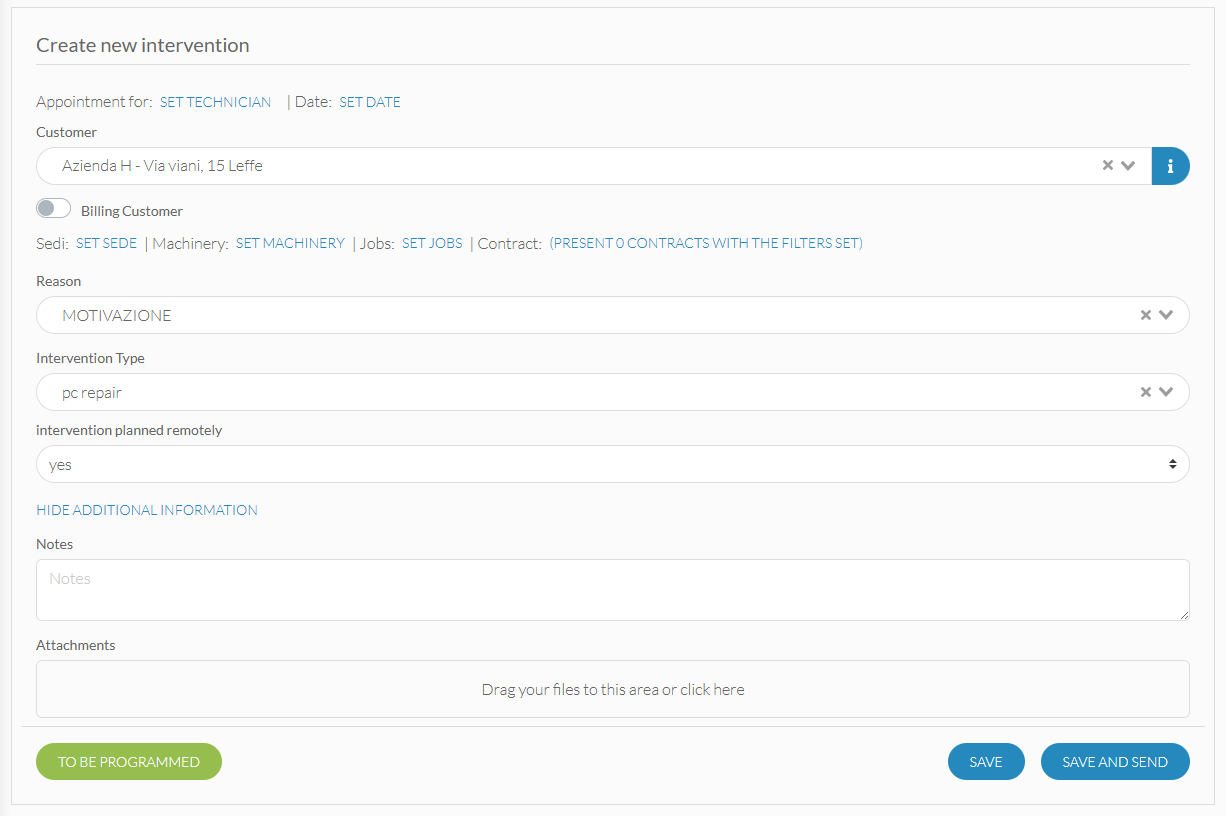The image size is (1226, 816).
Task: Click the SET SEDE link
Action: [106, 243]
